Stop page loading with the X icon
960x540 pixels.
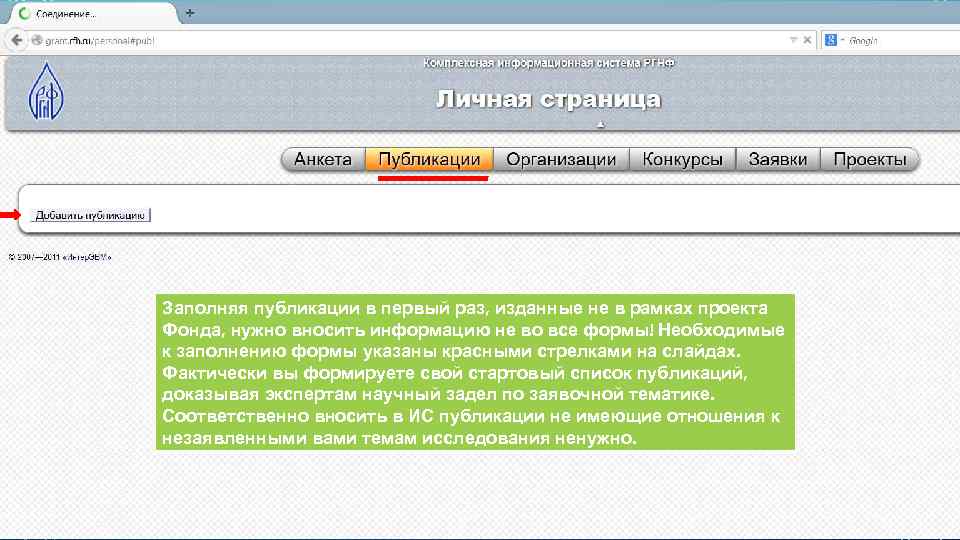point(807,40)
